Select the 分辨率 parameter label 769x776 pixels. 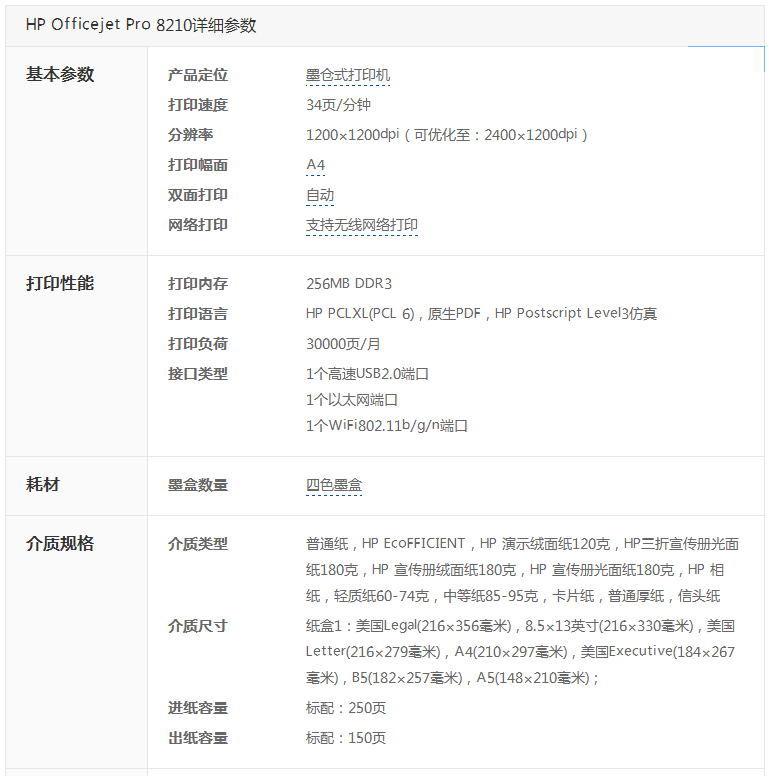[190, 135]
